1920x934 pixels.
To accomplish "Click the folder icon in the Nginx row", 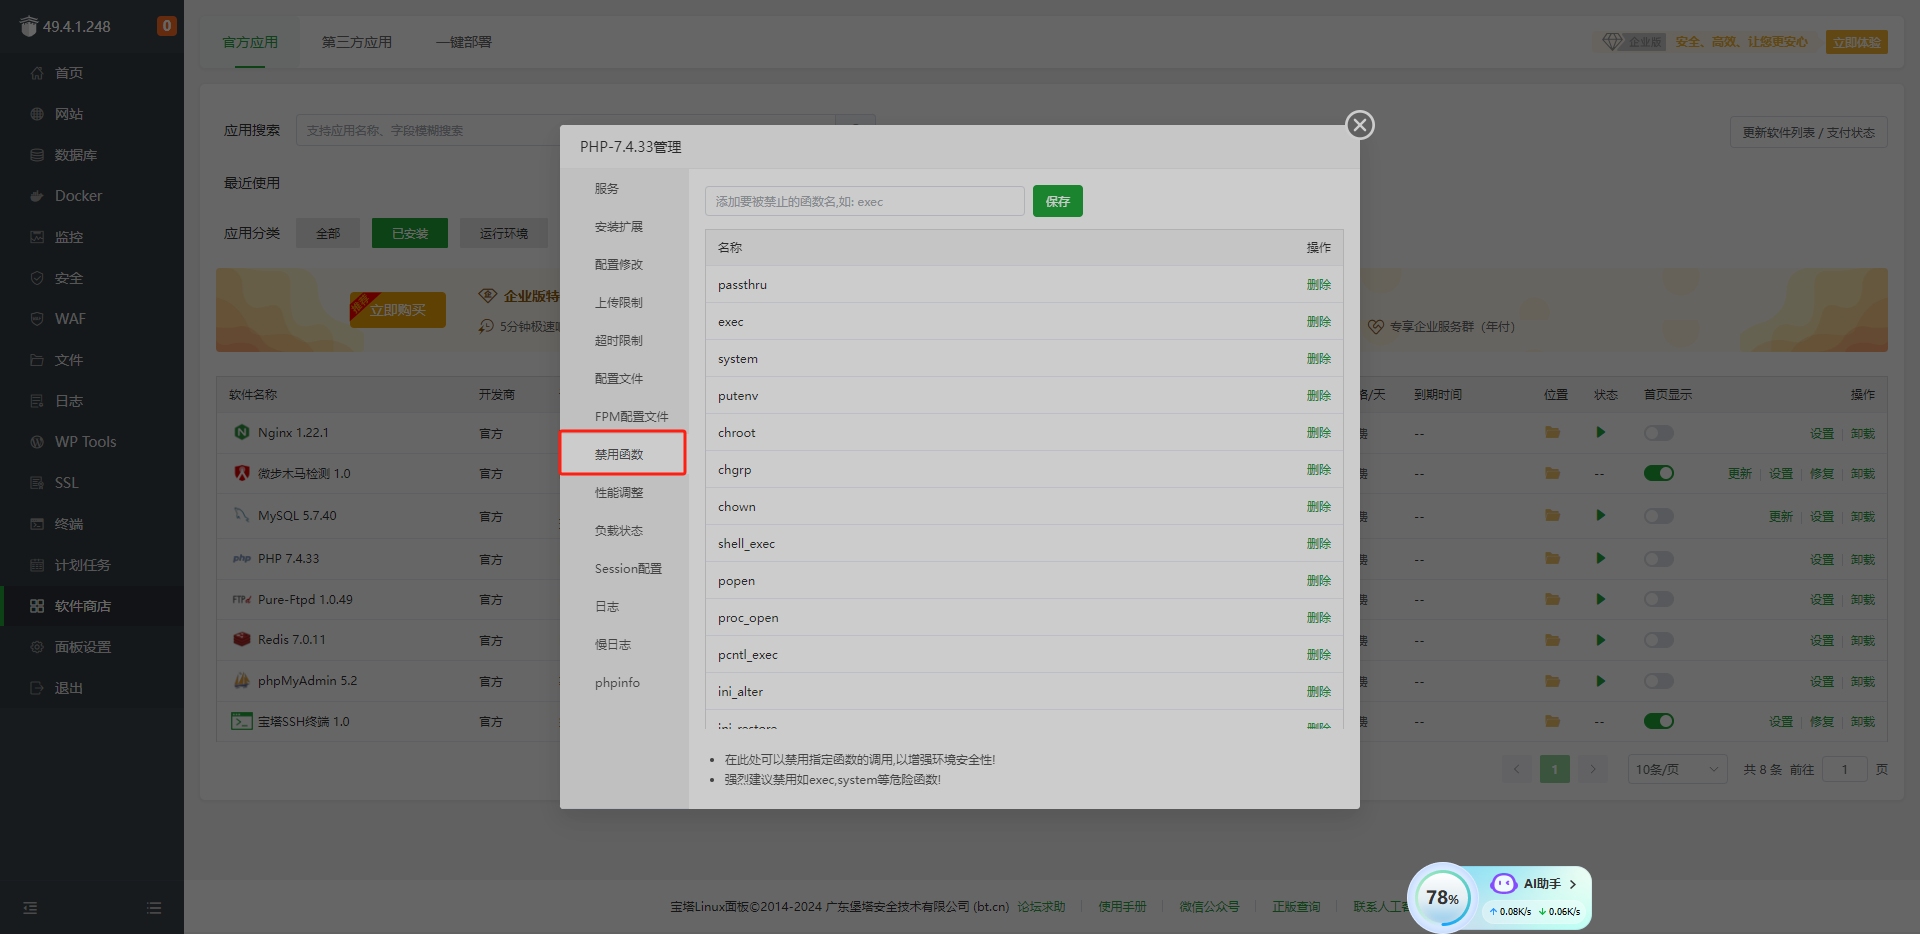I will tap(1552, 433).
